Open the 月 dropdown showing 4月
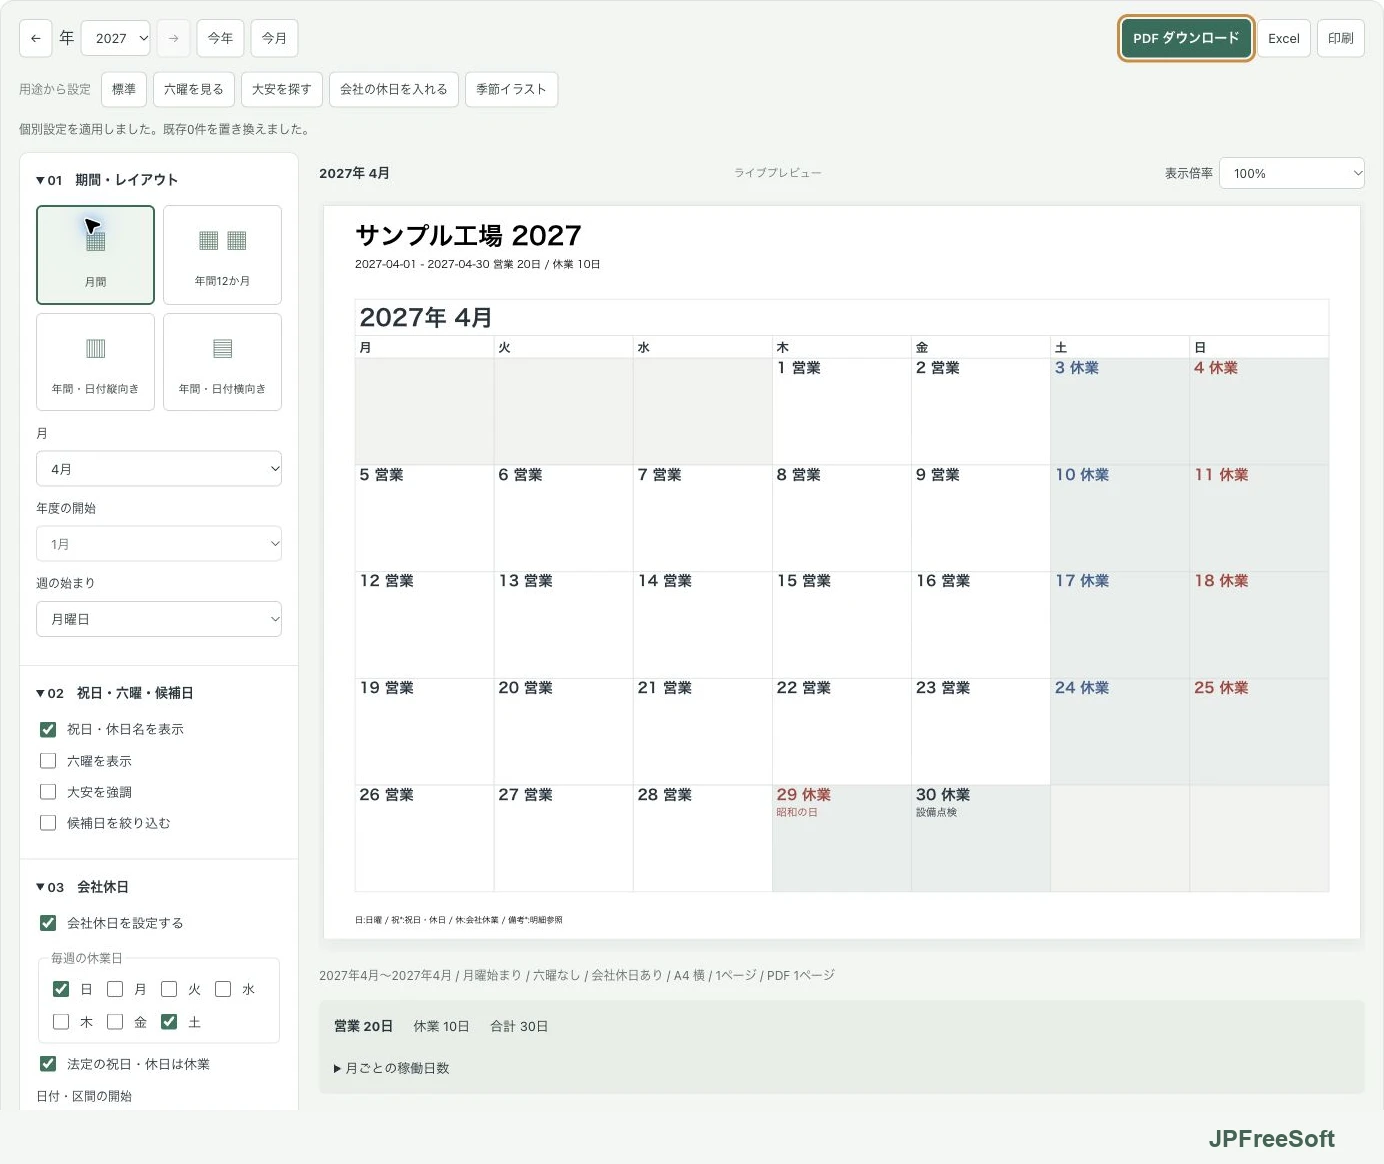The image size is (1384, 1164). [159, 469]
